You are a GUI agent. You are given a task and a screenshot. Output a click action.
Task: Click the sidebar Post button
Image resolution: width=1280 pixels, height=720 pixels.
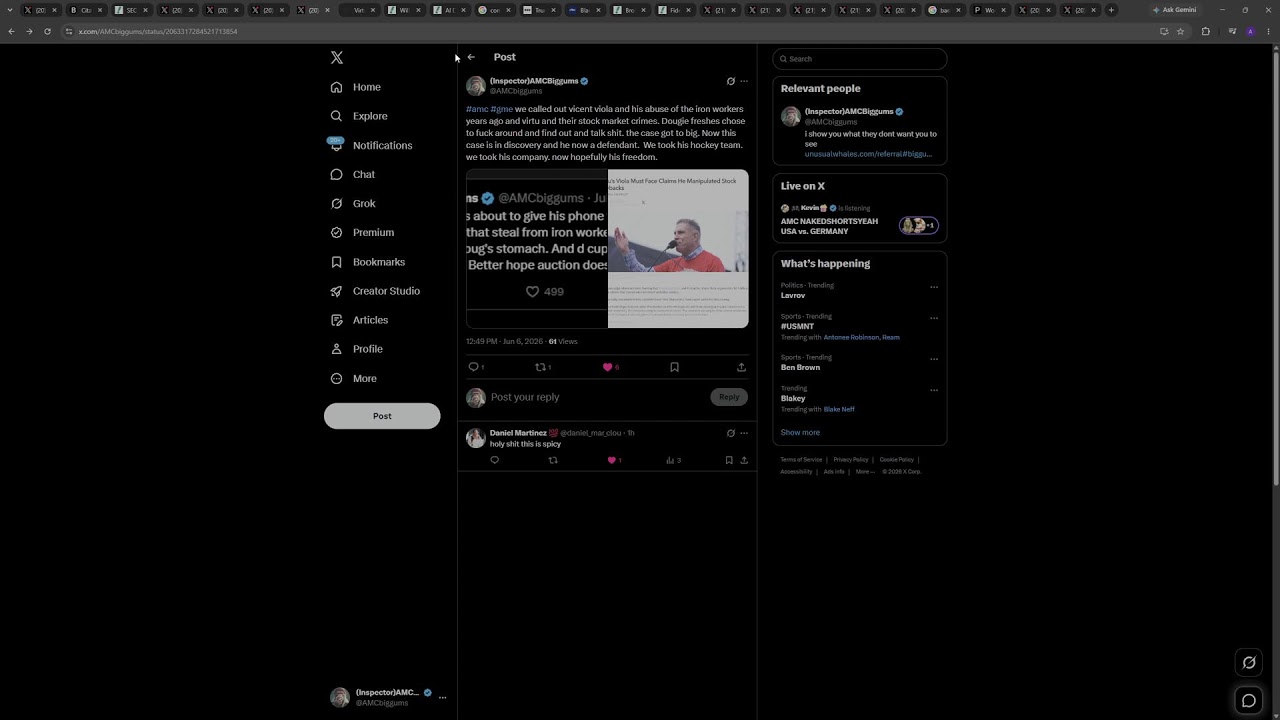pyautogui.click(x=382, y=416)
